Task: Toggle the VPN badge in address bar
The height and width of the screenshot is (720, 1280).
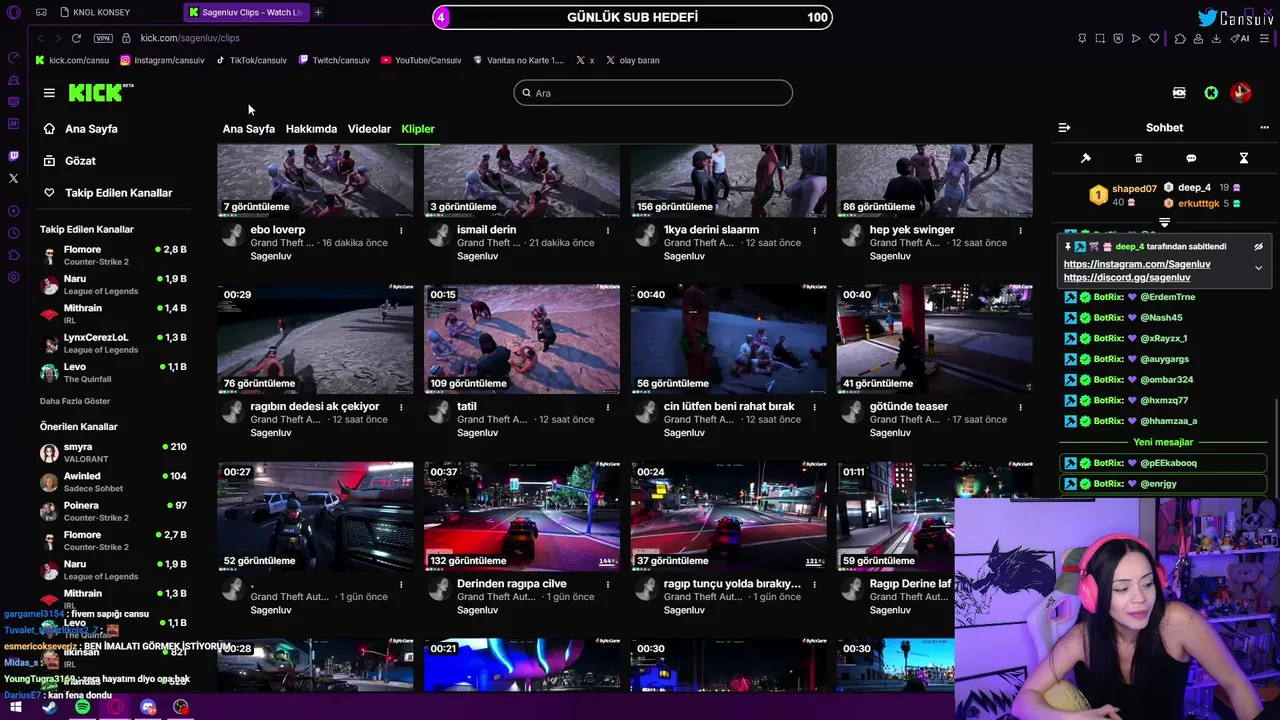Action: point(103,38)
